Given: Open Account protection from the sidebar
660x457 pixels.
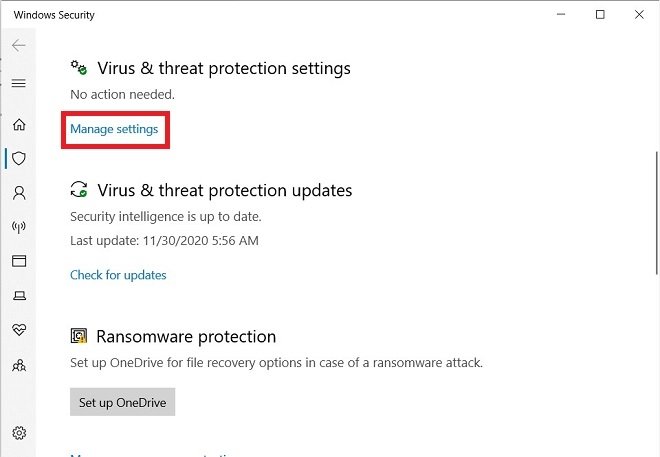Looking at the screenshot, I should (x=19, y=193).
